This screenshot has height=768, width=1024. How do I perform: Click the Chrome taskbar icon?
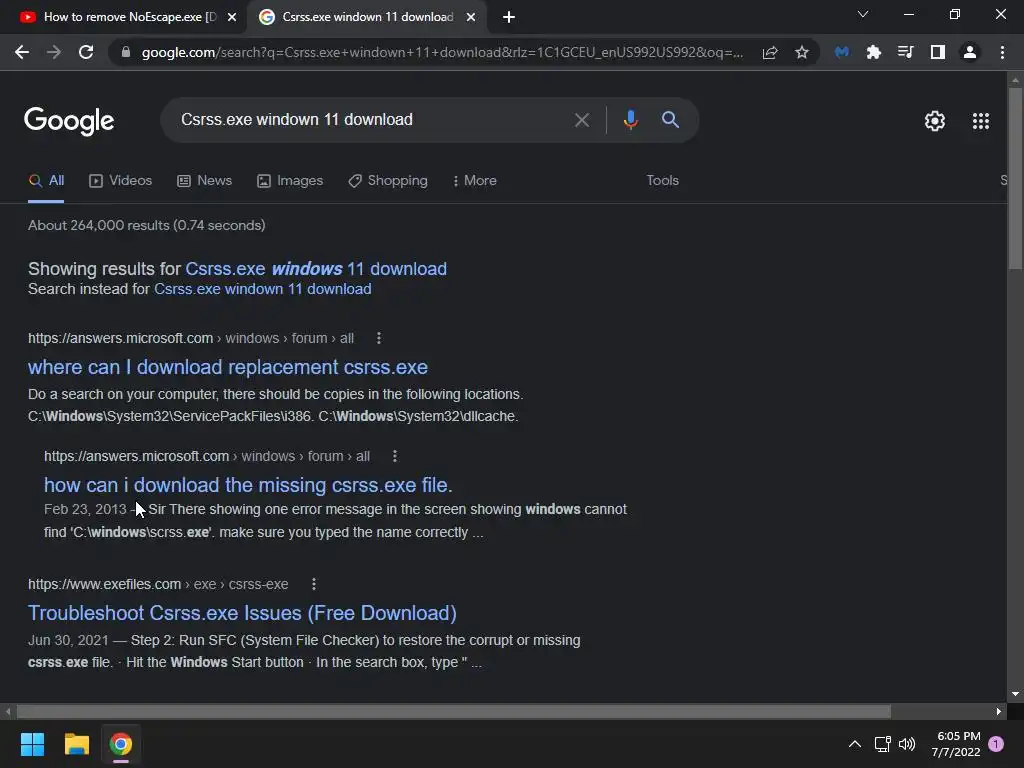[121, 744]
